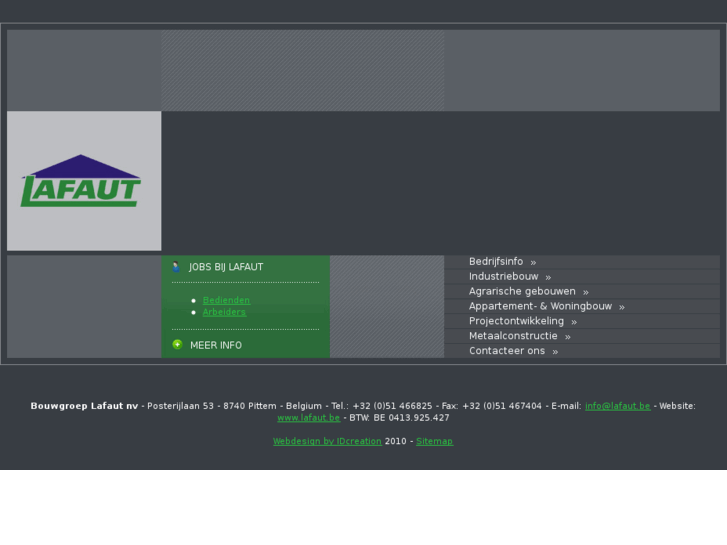This screenshot has width=727, height=545.
Task: Click the chevron next to Appartement- & Woningbouw
Action: (622, 307)
